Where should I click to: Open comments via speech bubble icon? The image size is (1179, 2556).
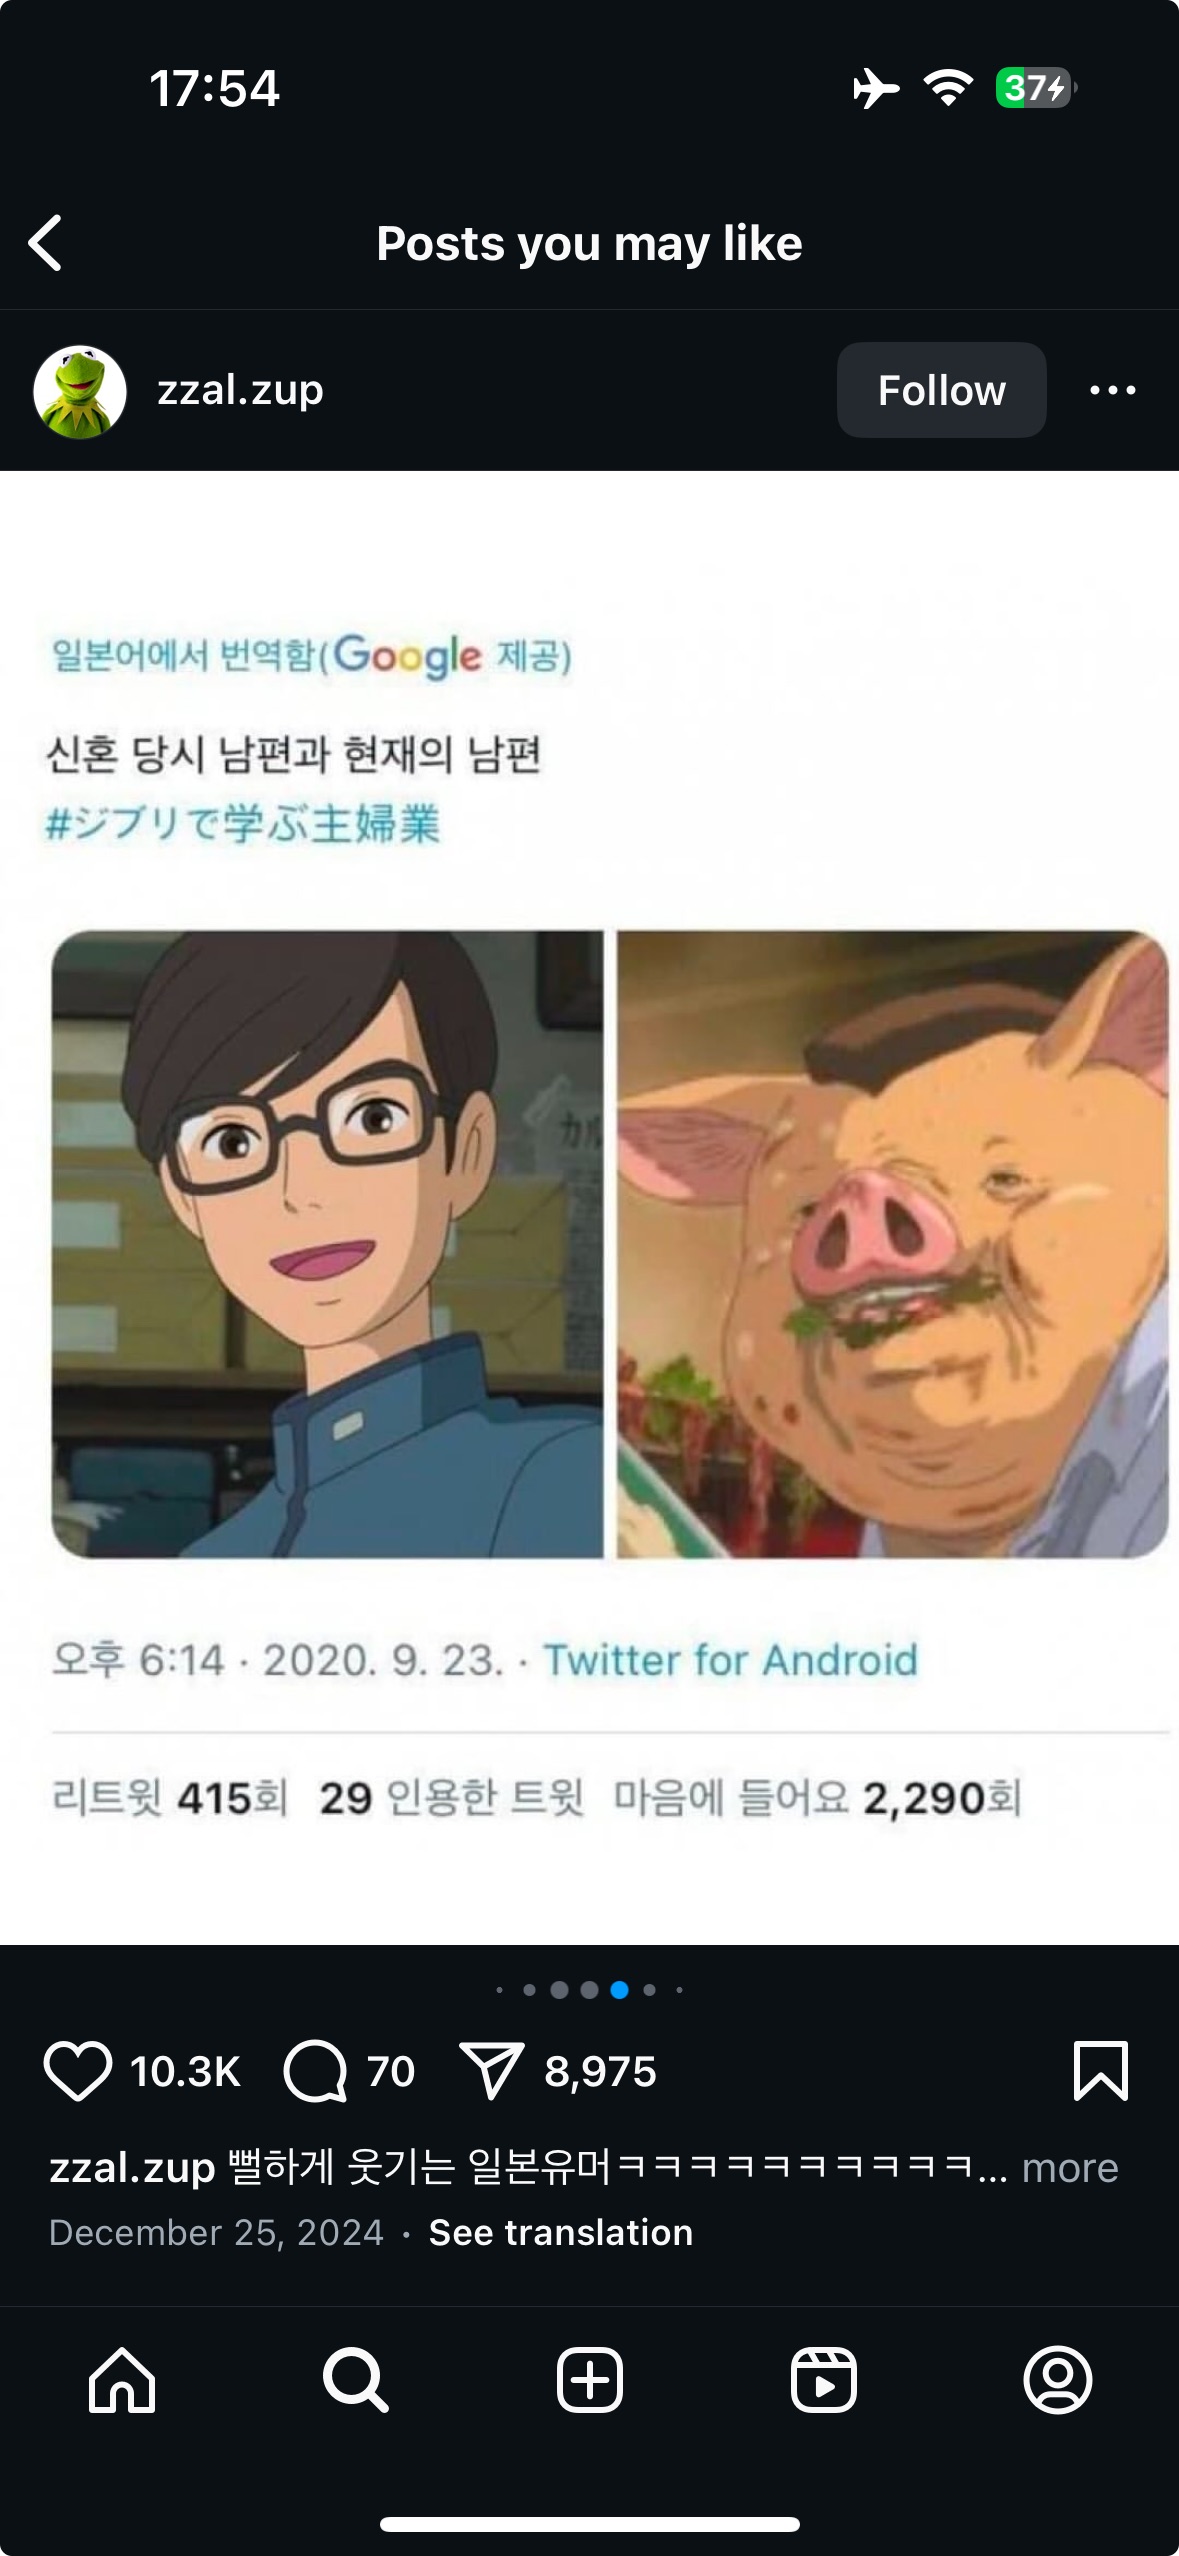click(x=315, y=2071)
